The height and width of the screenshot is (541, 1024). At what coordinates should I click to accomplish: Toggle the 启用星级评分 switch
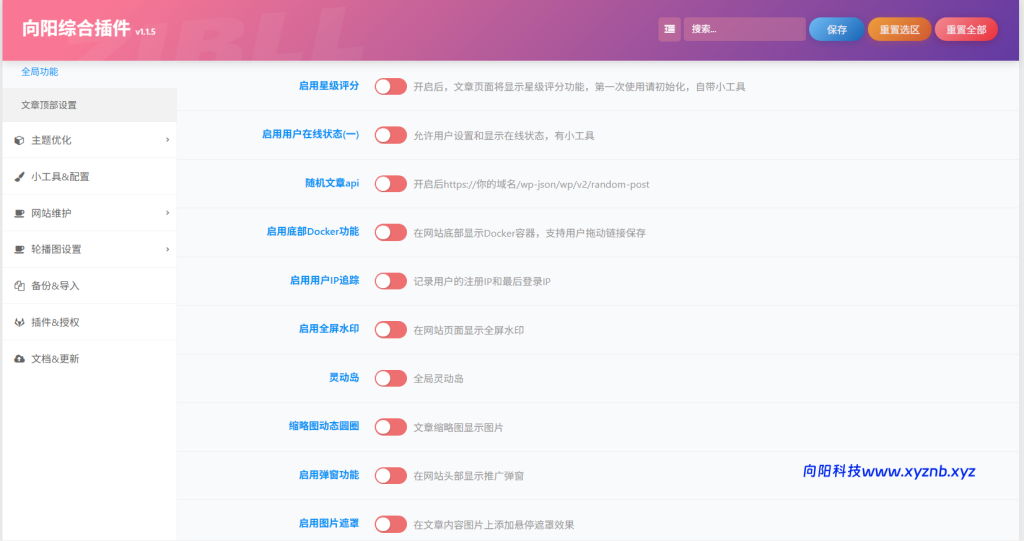[391, 87]
